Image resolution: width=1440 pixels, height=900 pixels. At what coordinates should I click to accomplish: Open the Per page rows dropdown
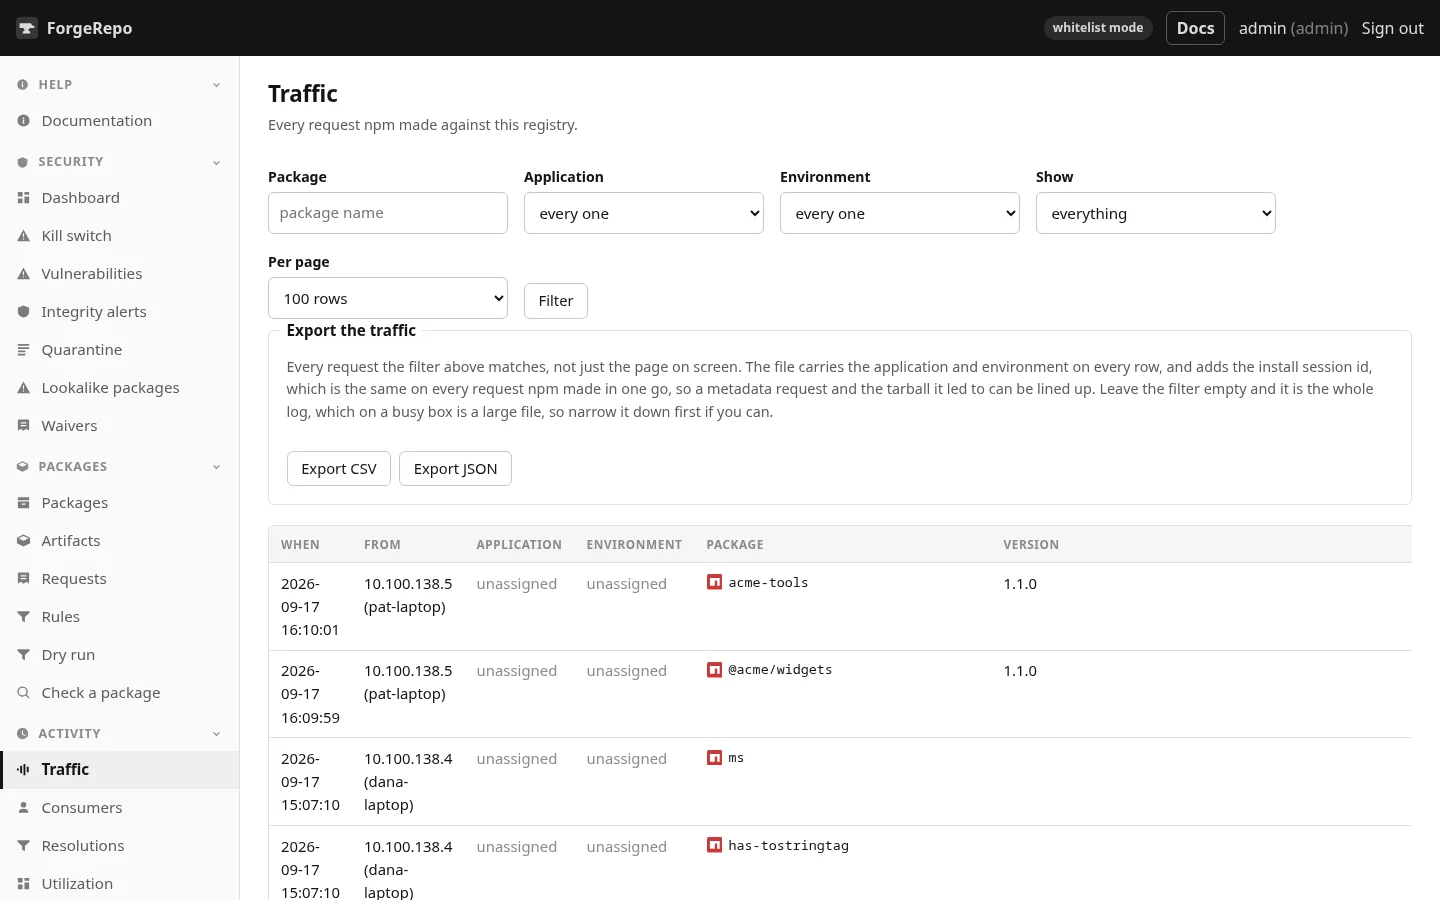tap(388, 298)
